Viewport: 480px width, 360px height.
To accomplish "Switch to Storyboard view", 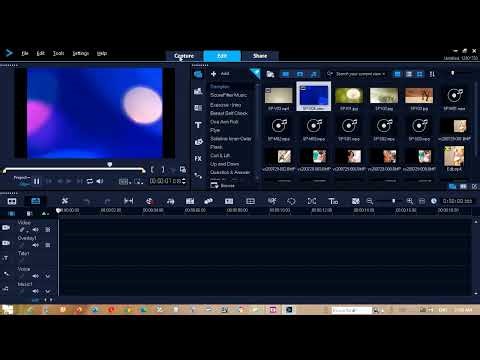I will click(12, 201).
